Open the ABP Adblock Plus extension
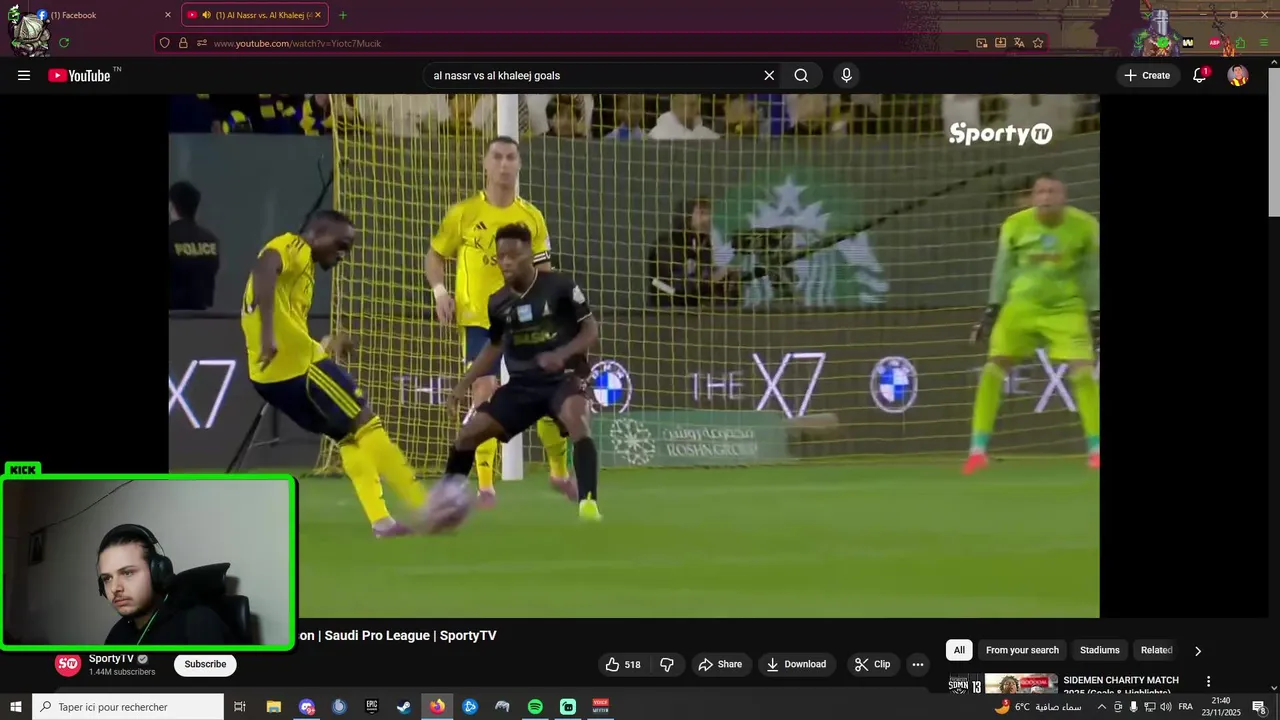Image resolution: width=1280 pixels, height=720 pixels. 1215,43
